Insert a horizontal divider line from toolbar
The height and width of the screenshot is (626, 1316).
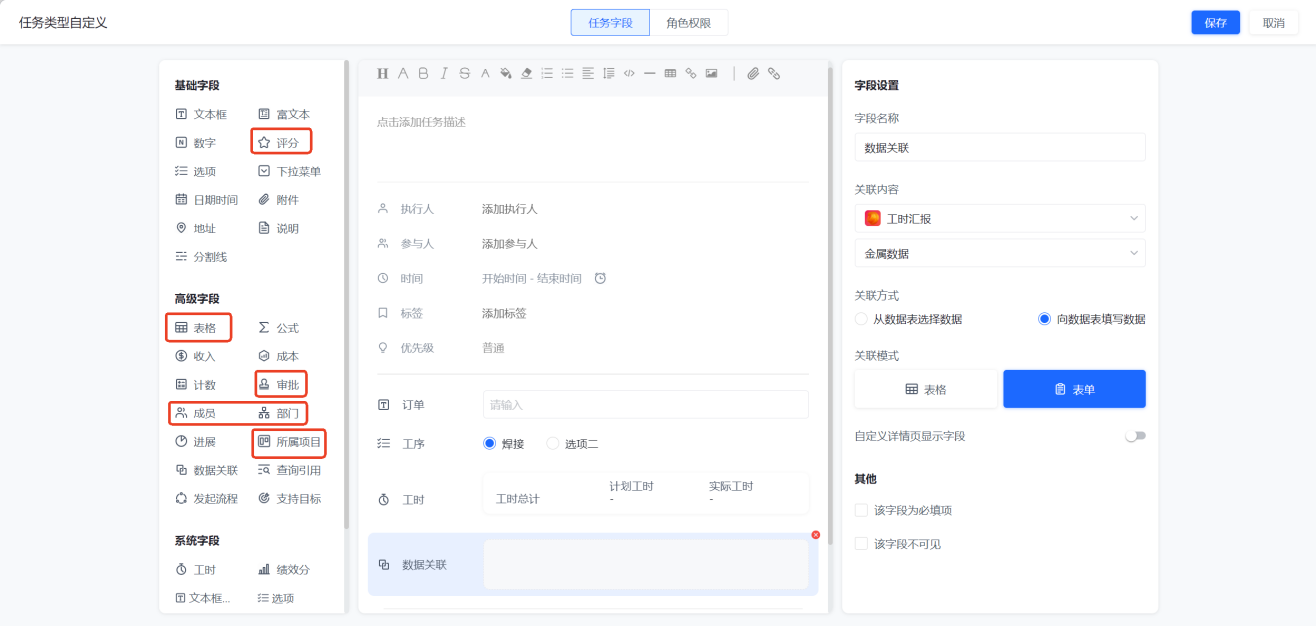click(649, 73)
